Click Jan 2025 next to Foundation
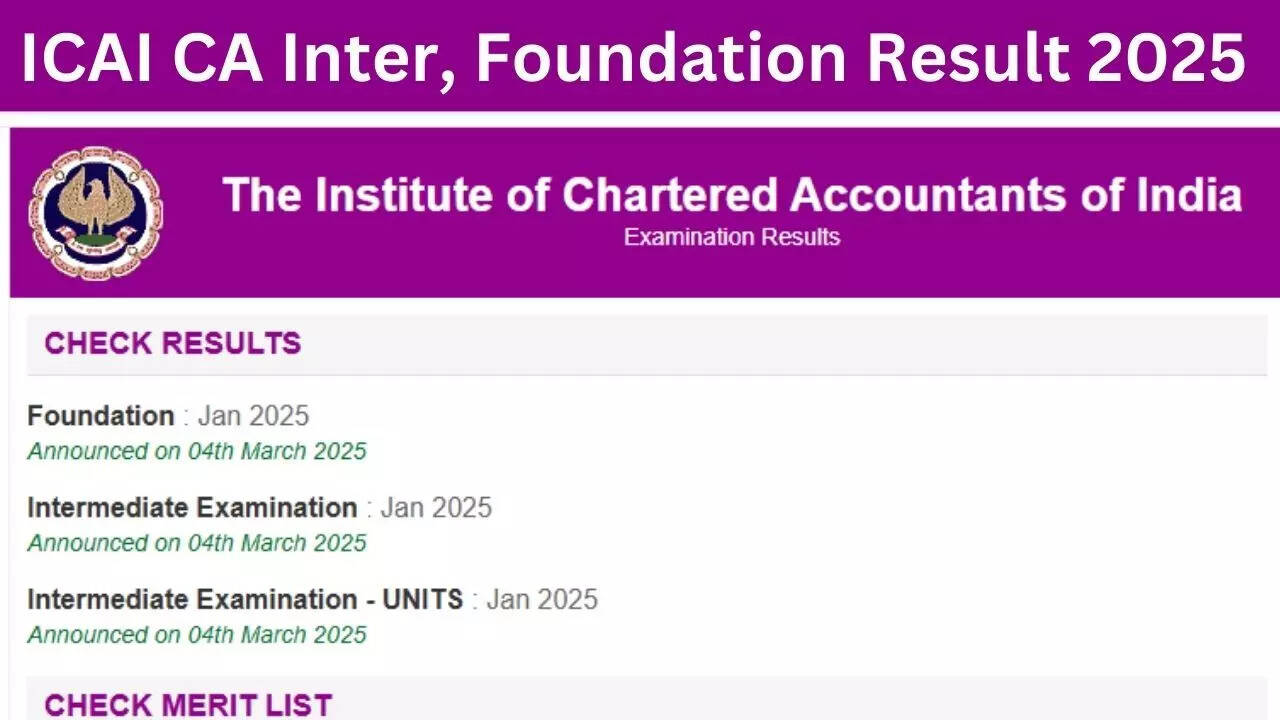The image size is (1280, 720). coord(253,416)
